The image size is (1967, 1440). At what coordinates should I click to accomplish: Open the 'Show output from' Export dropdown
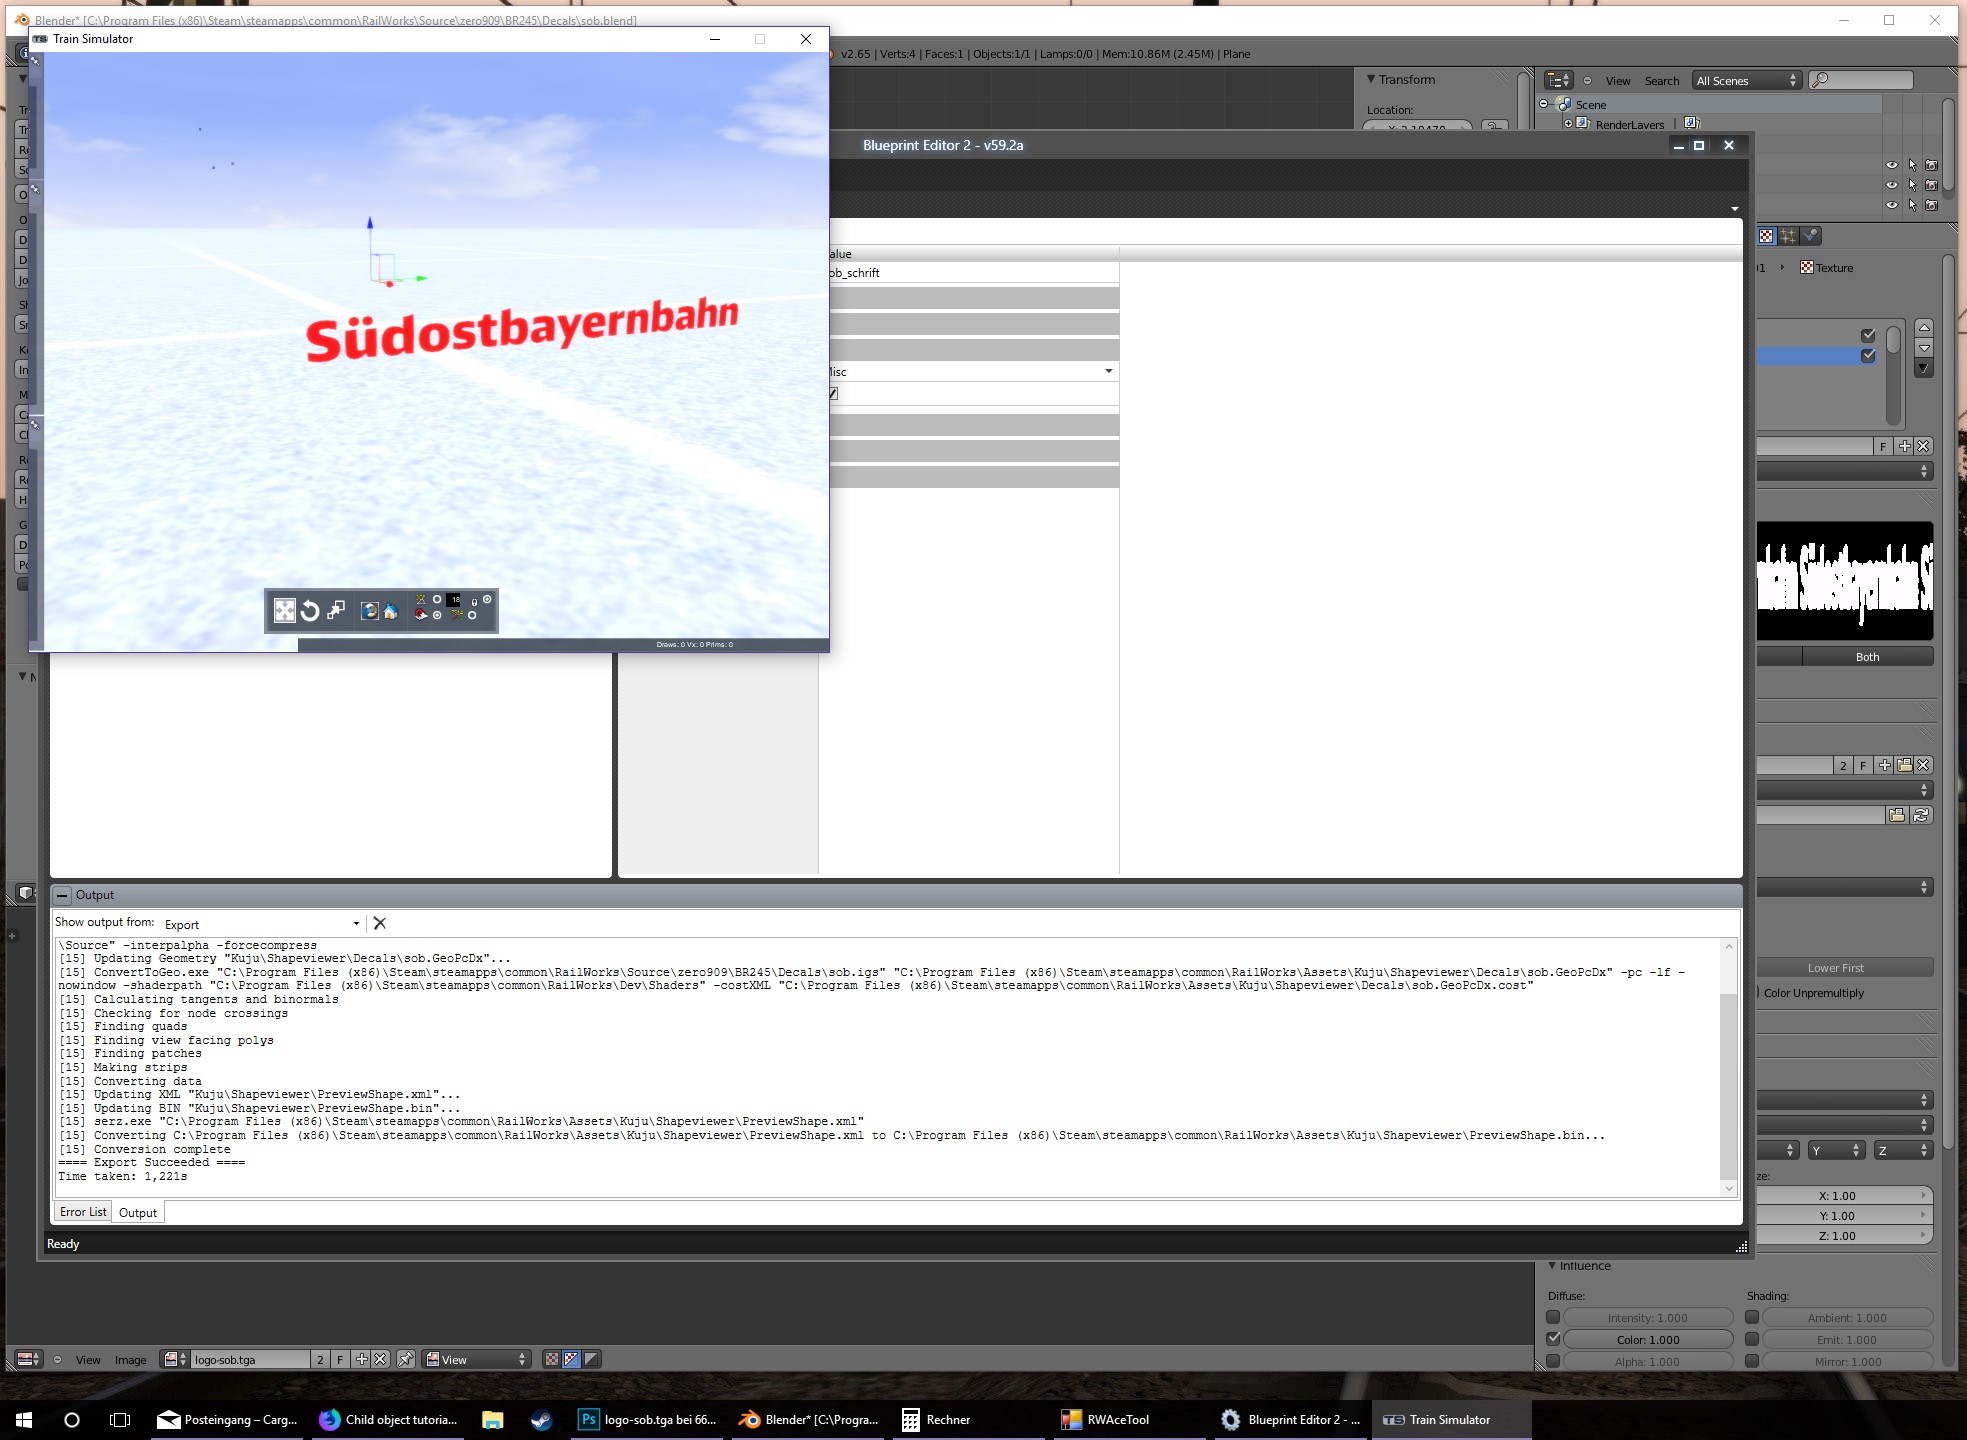pos(262,924)
